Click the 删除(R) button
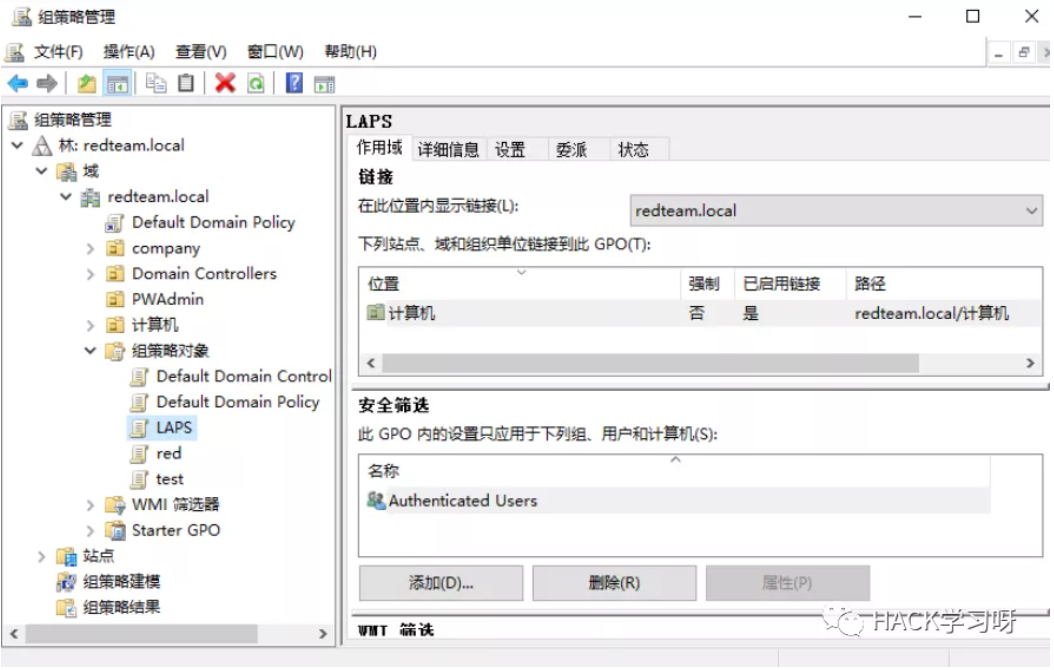Screen dimensions: 1054x670 pyautogui.click(x=614, y=583)
